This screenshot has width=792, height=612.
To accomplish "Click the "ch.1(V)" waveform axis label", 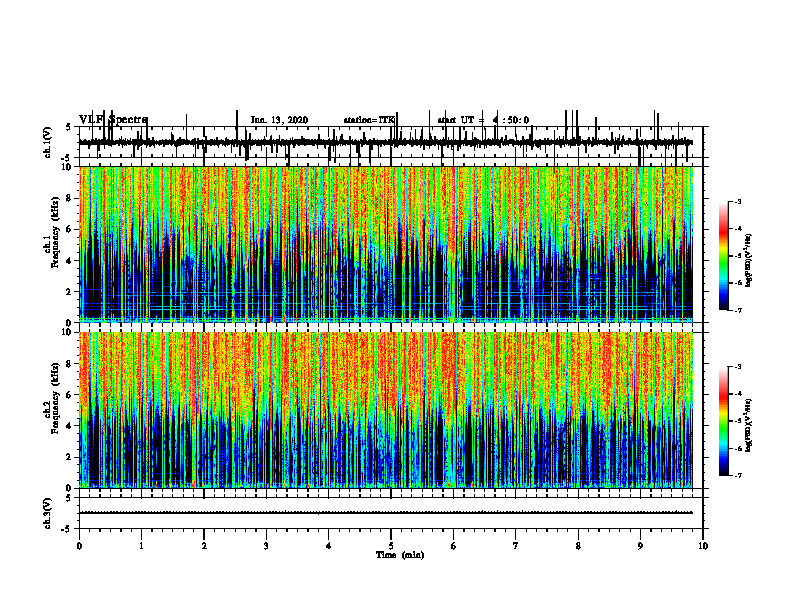I will (x=48, y=142).
